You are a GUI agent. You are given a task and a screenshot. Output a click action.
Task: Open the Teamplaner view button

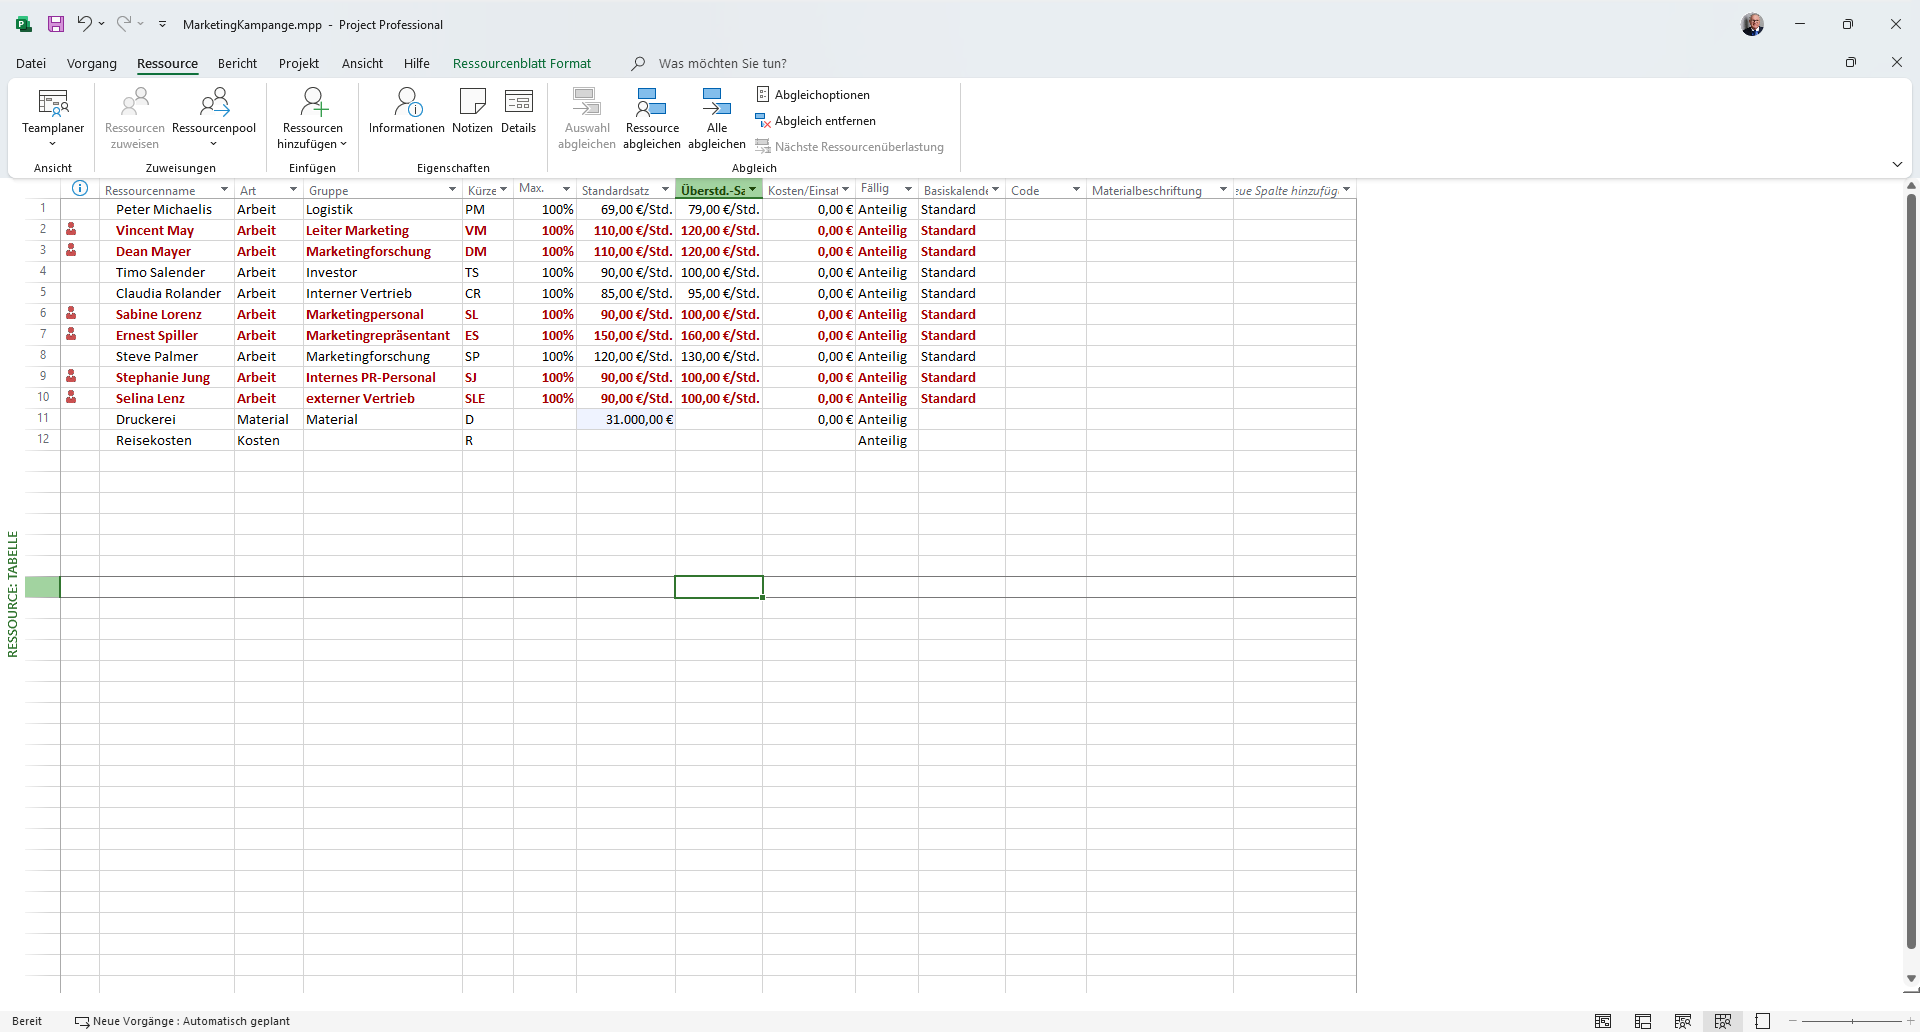click(x=53, y=116)
